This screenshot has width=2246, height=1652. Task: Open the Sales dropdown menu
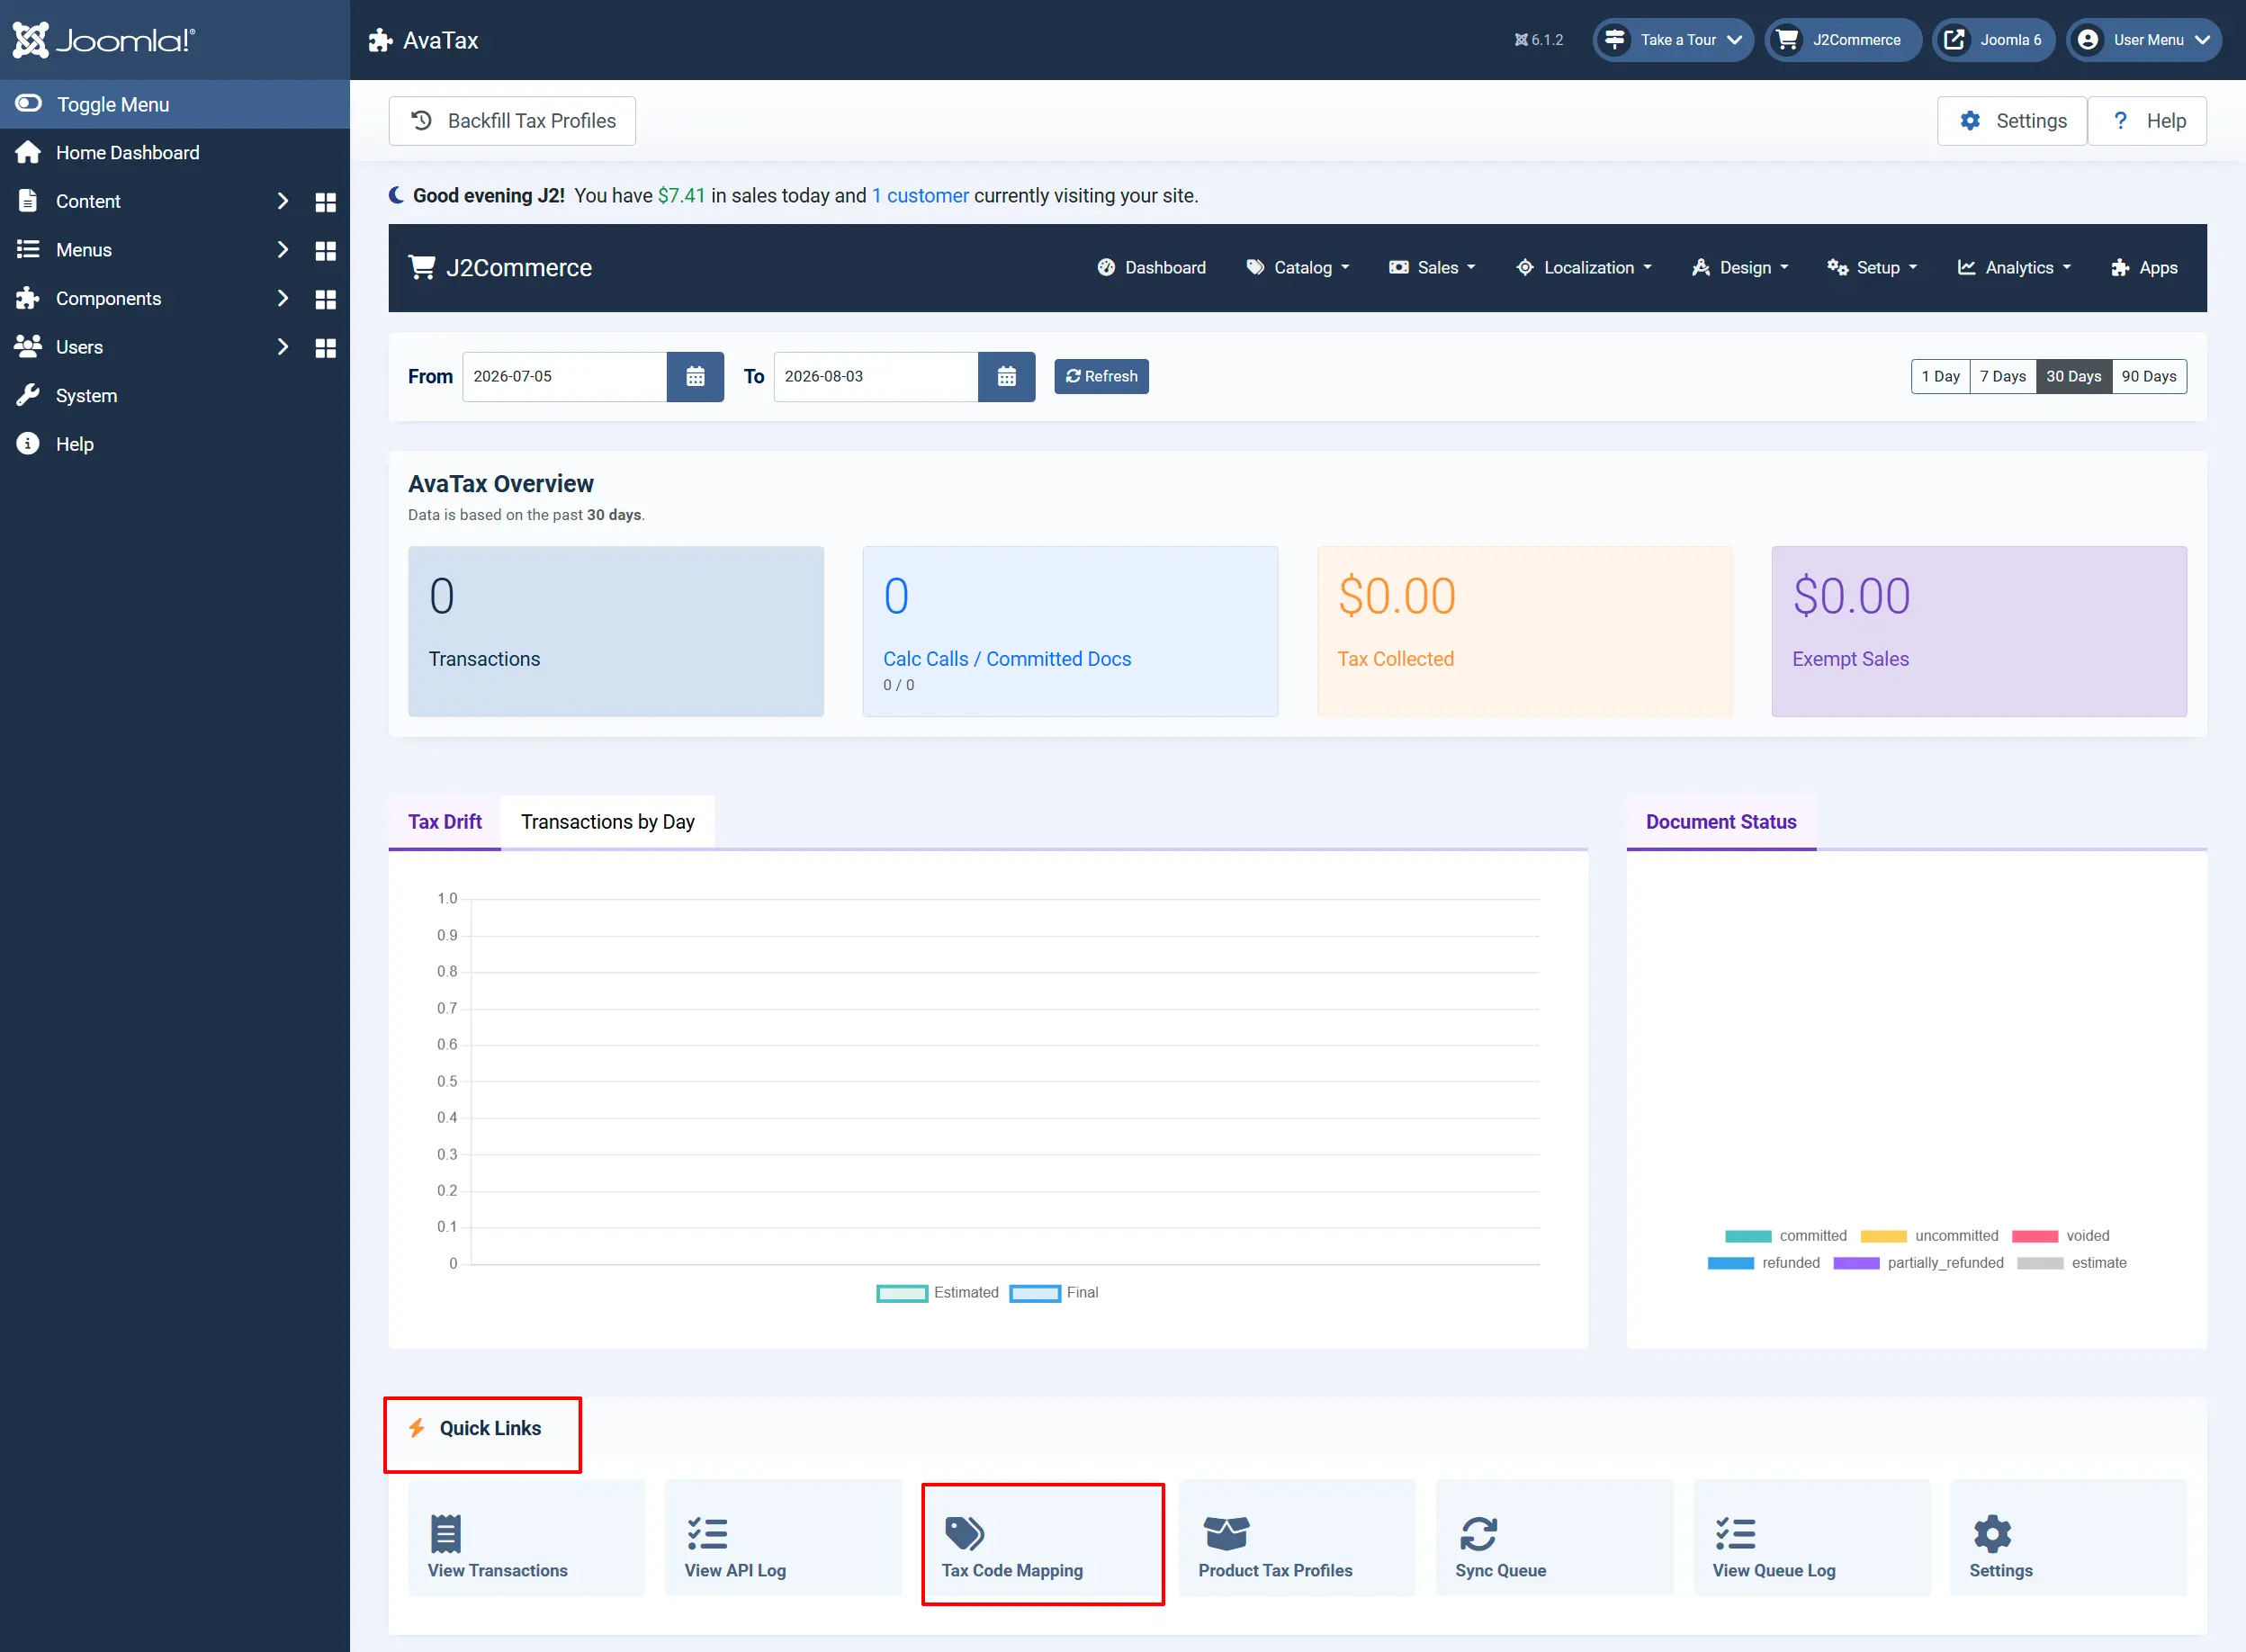pos(1432,268)
